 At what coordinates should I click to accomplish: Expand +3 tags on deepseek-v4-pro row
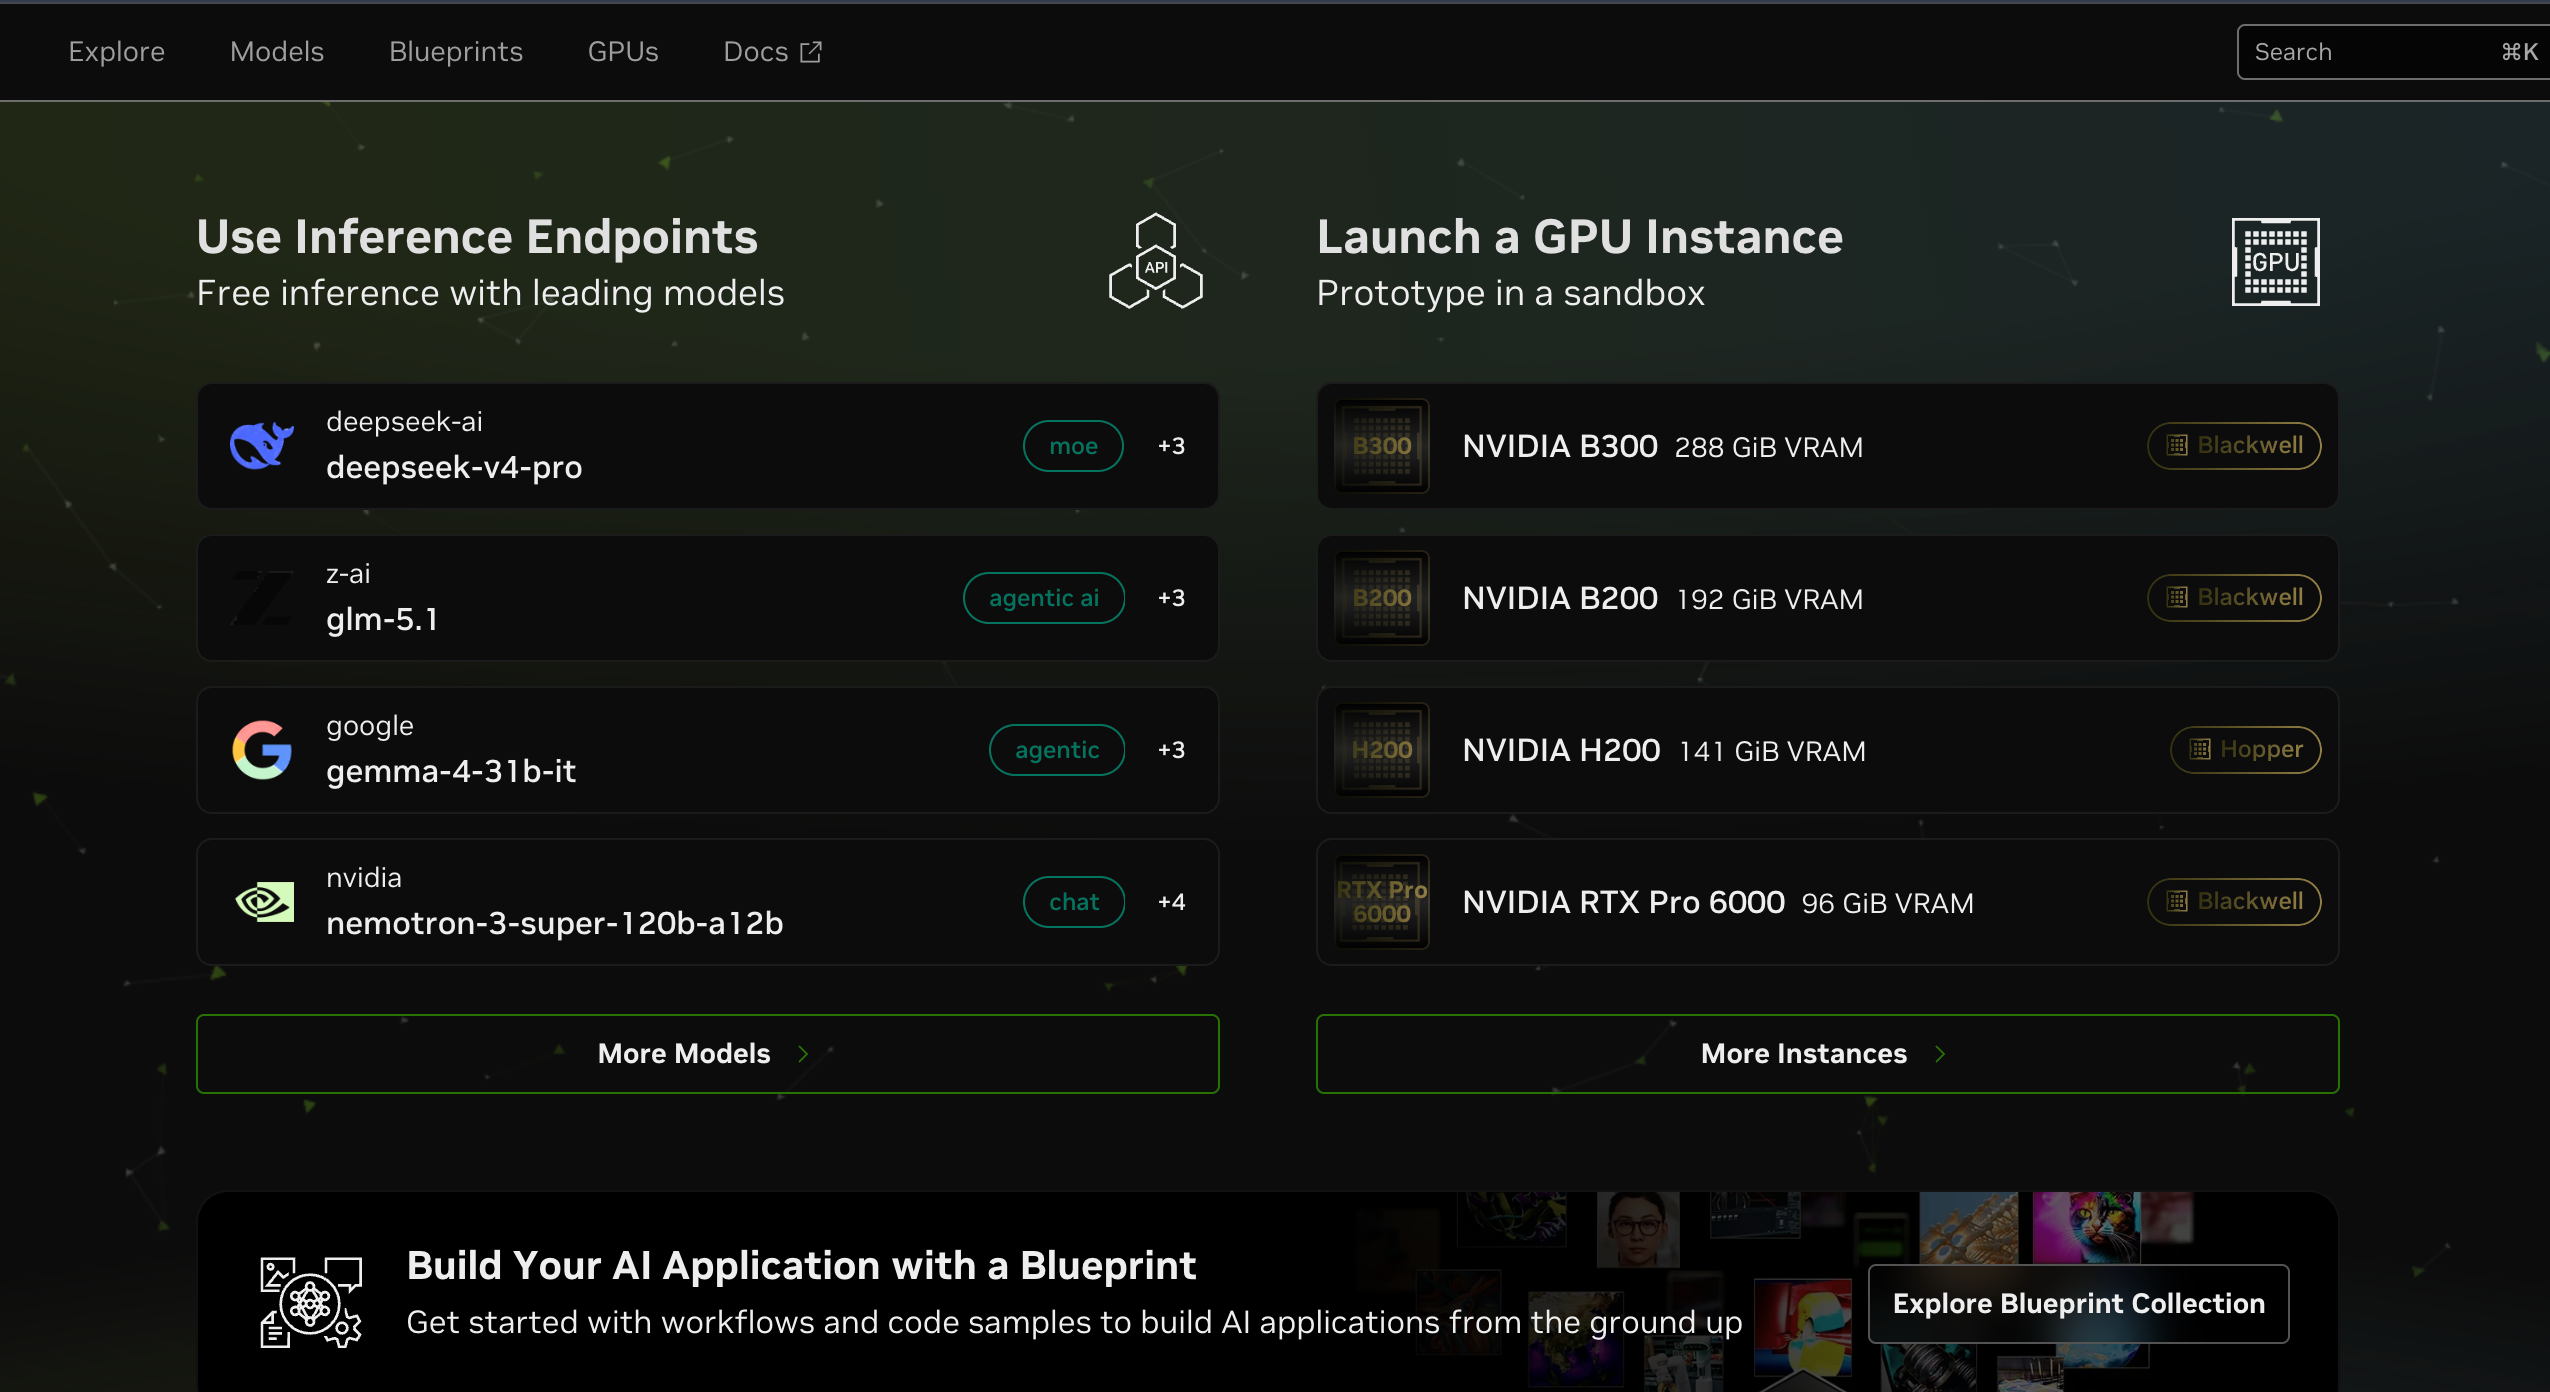coord(1172,446)
